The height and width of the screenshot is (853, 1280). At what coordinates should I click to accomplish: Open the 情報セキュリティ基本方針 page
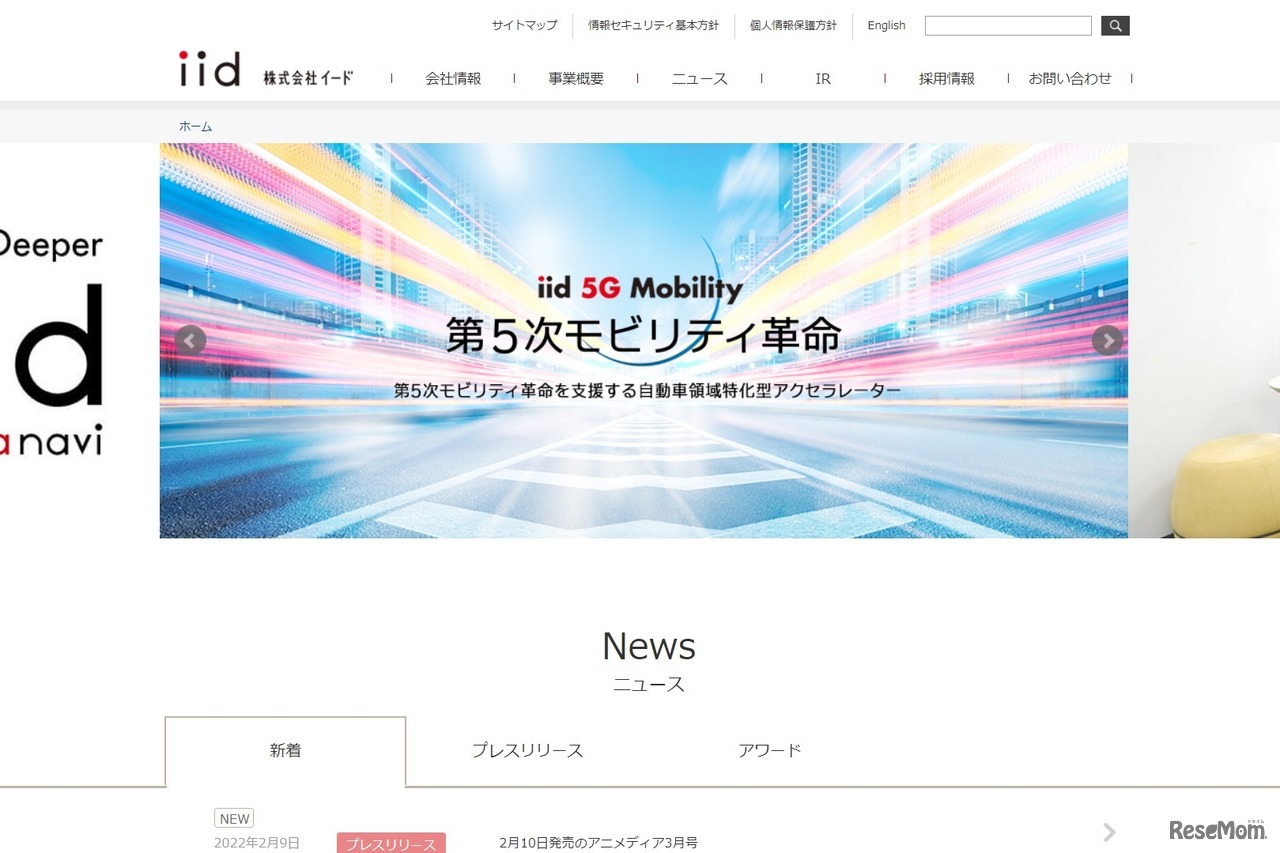click(x=655, y=26)
